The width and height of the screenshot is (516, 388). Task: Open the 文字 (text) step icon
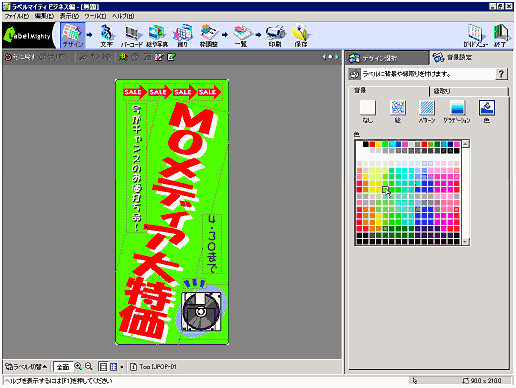[107, 35]
